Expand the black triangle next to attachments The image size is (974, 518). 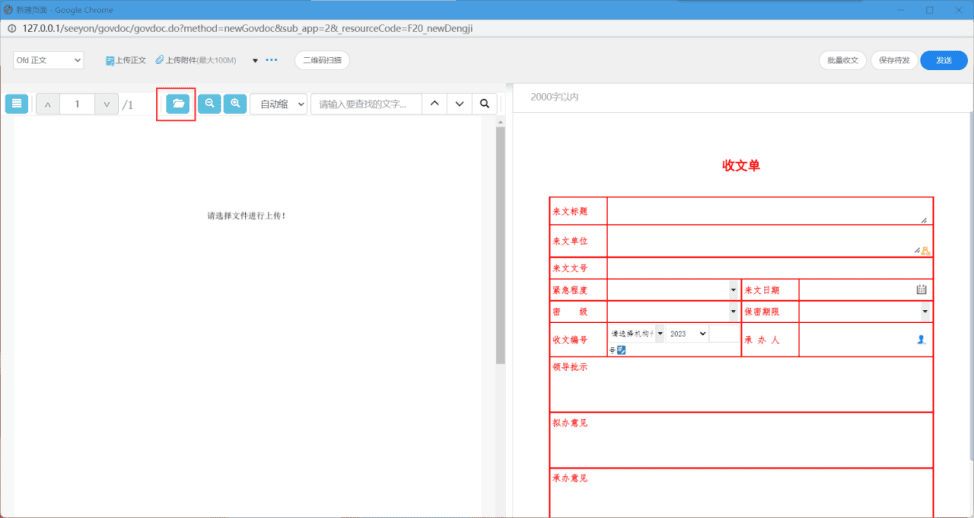[255, 61]
